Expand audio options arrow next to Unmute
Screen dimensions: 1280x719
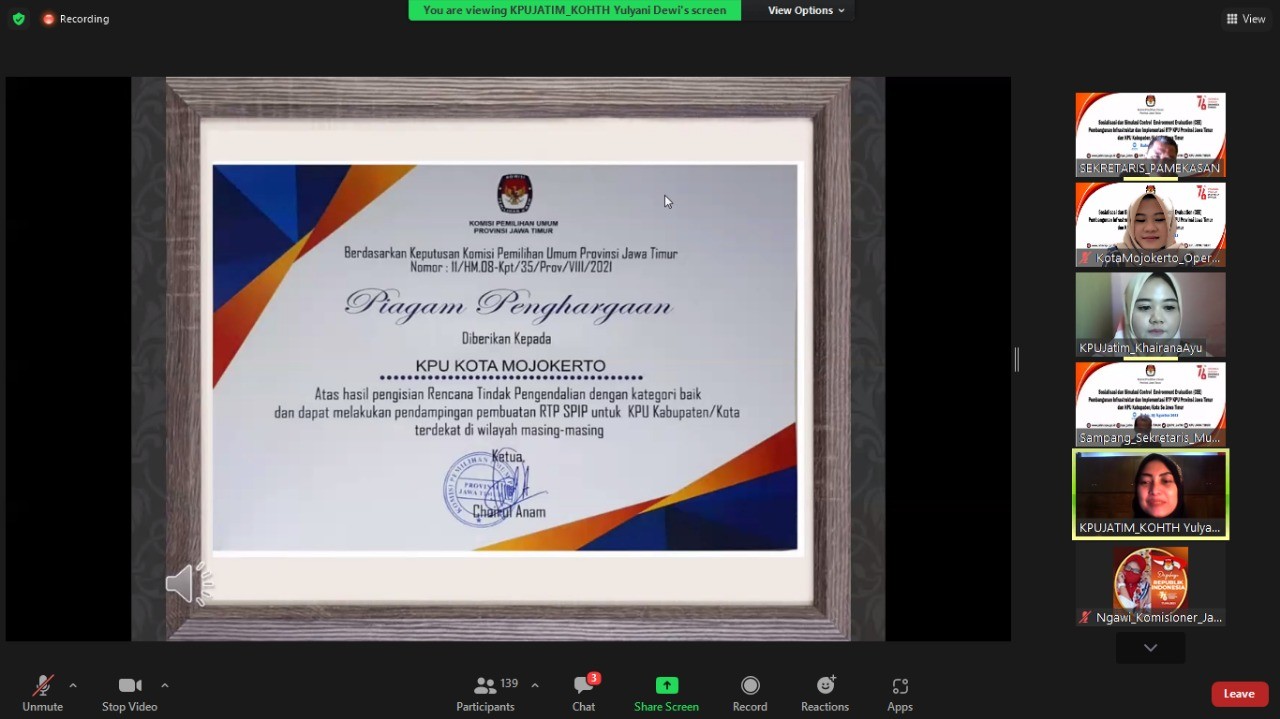pos(73,686)
